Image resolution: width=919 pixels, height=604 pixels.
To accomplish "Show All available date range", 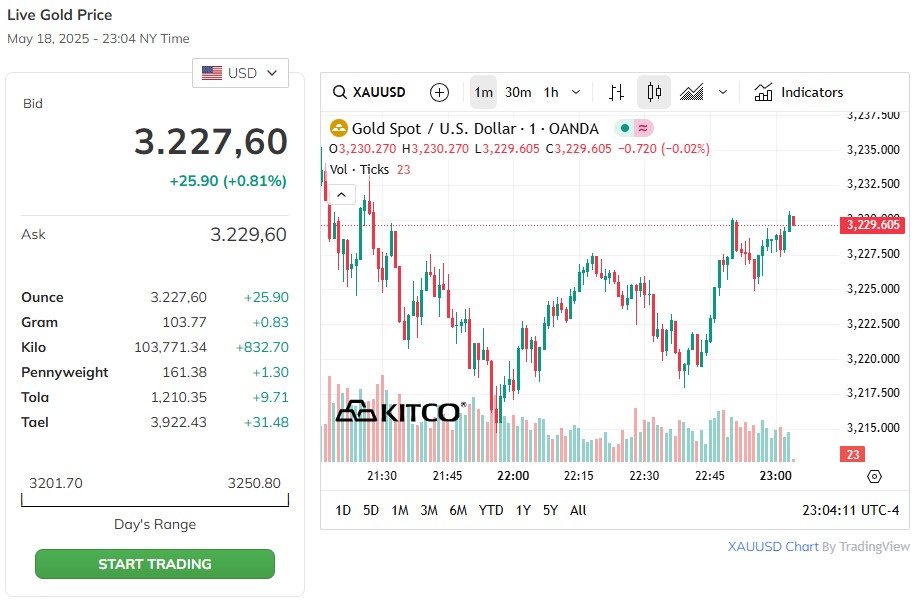I will click(x=578, y=510).
